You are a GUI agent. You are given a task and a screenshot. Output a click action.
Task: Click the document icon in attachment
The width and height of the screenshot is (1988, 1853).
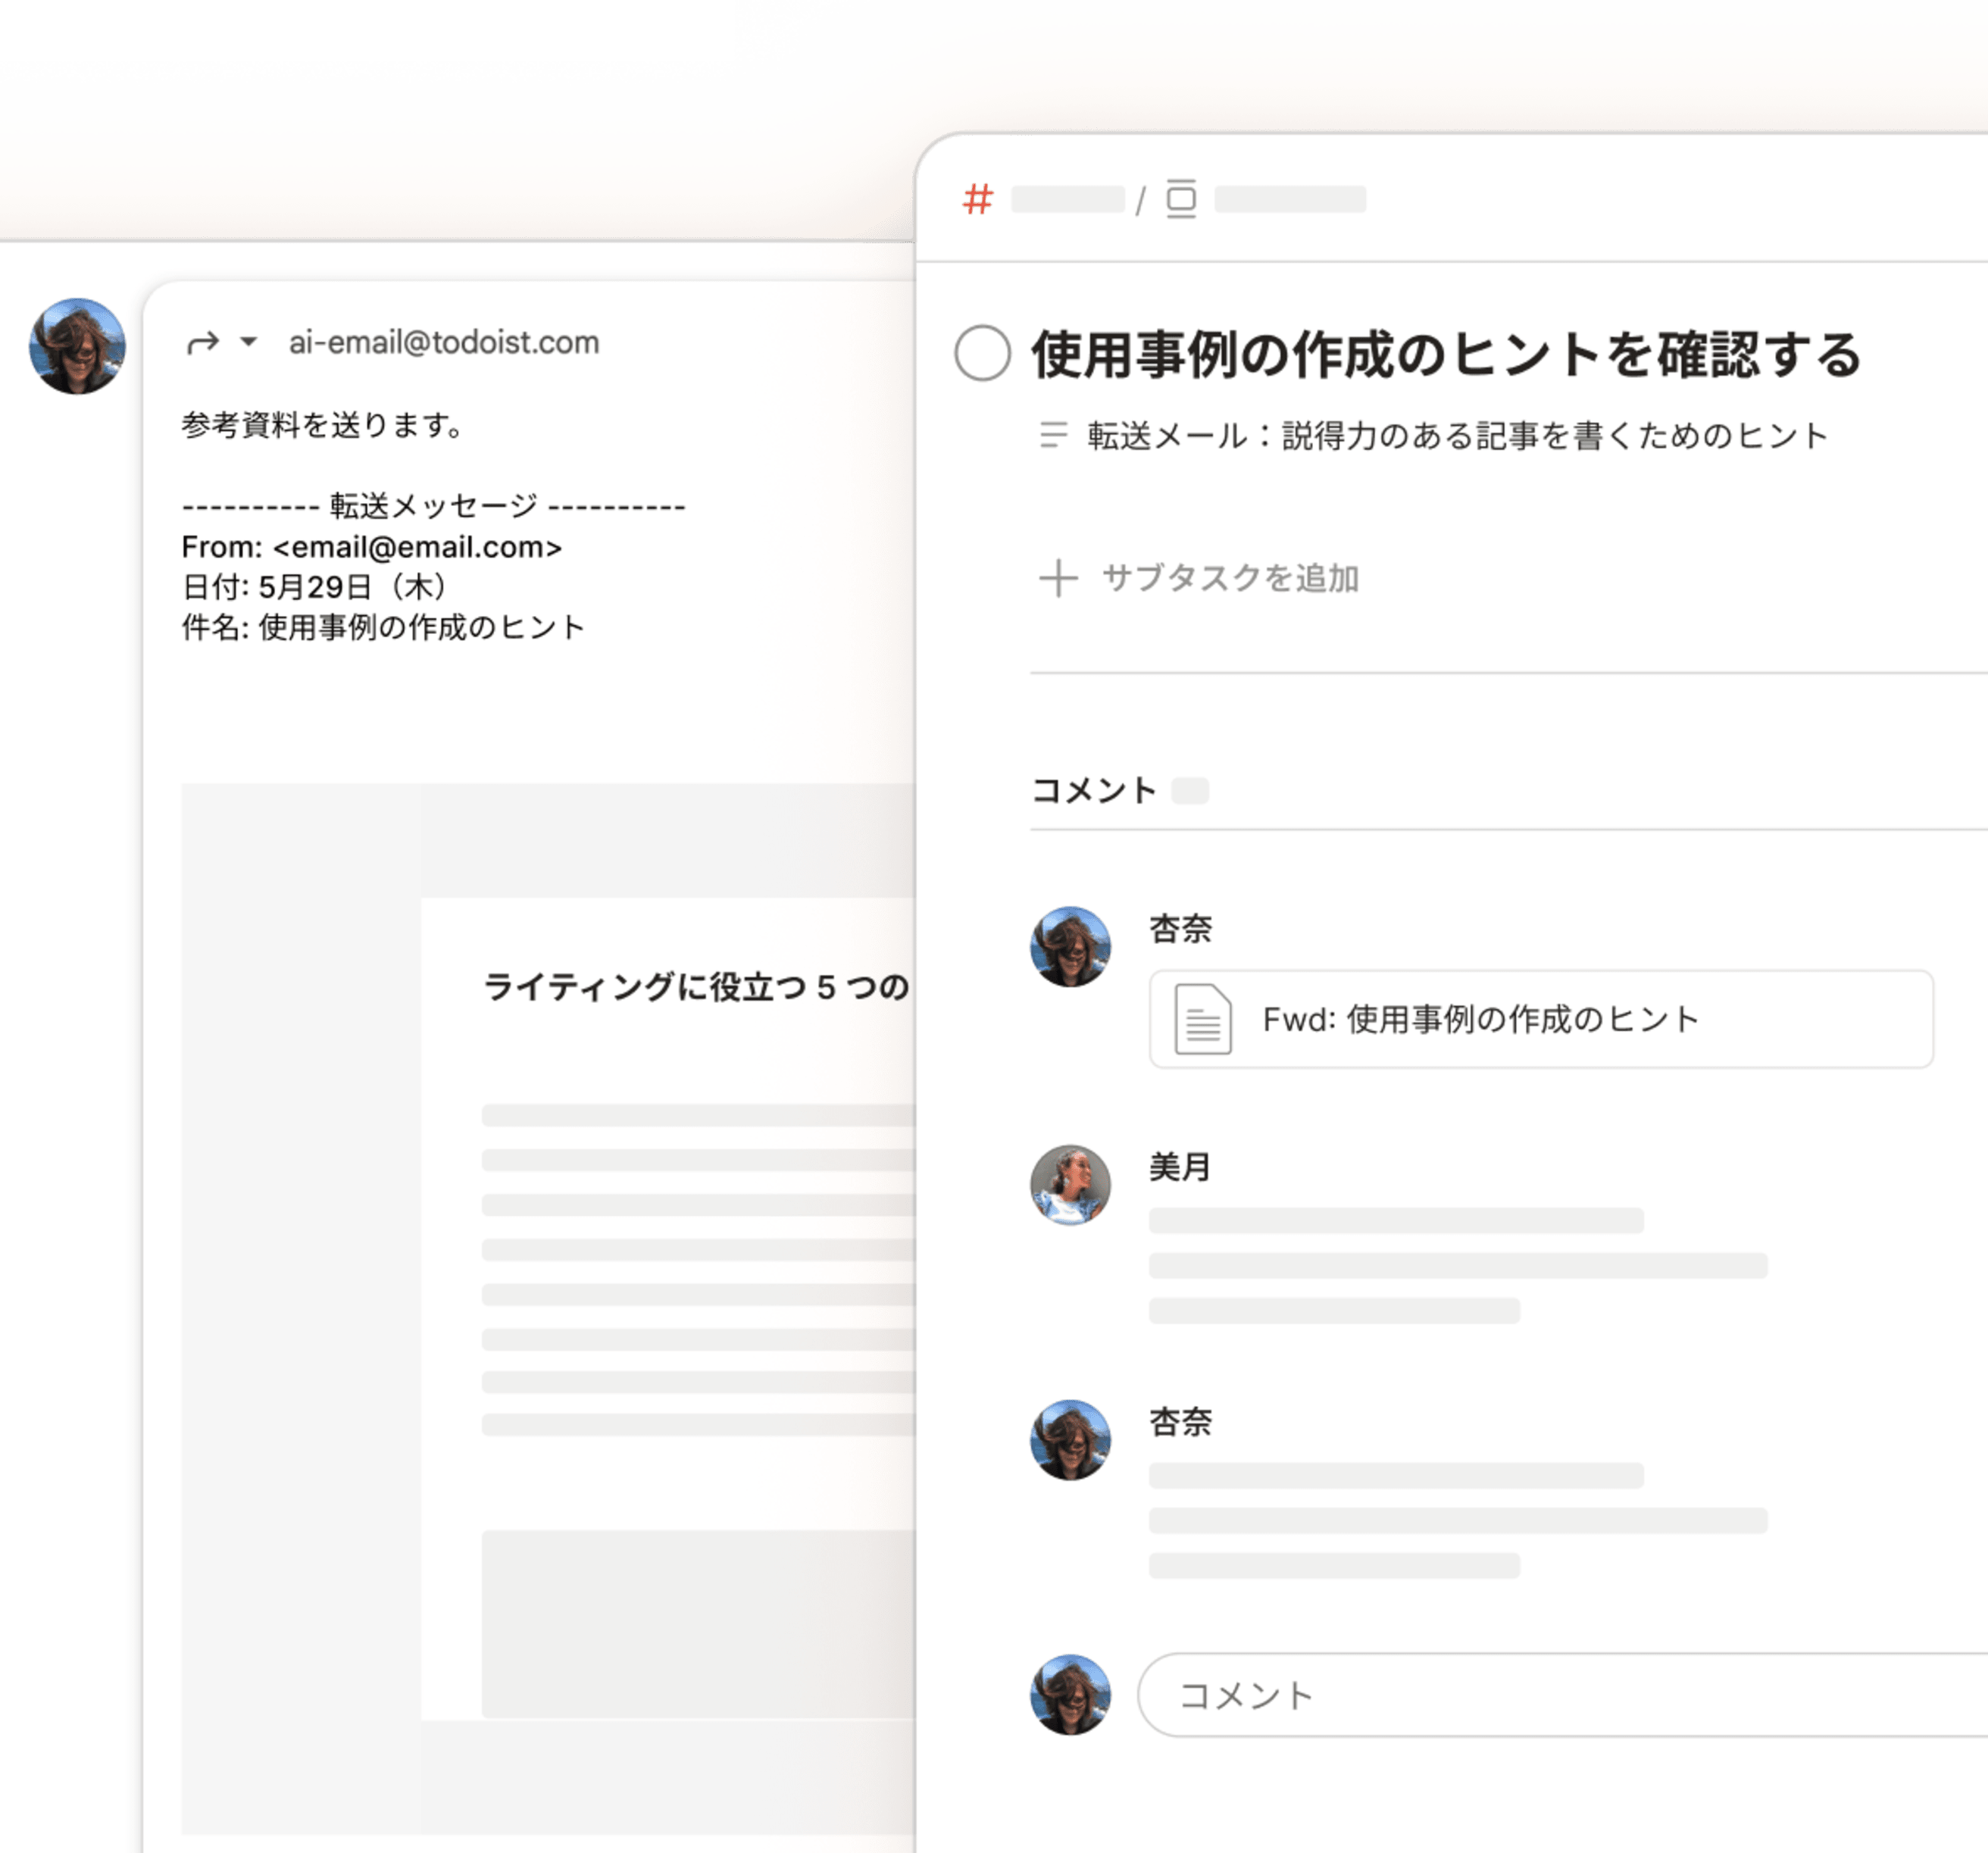click(1202, 1019)
